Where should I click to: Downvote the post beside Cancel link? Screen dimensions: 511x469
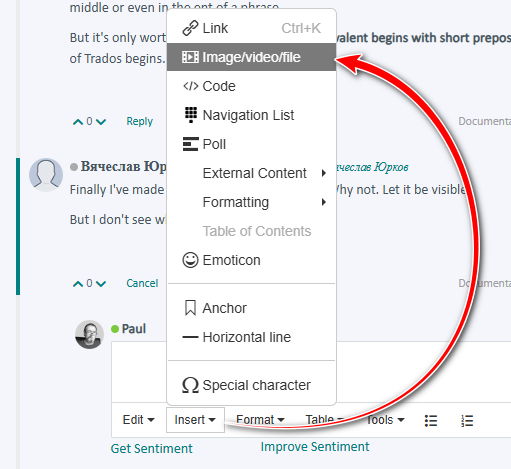[x=101, y=284]
